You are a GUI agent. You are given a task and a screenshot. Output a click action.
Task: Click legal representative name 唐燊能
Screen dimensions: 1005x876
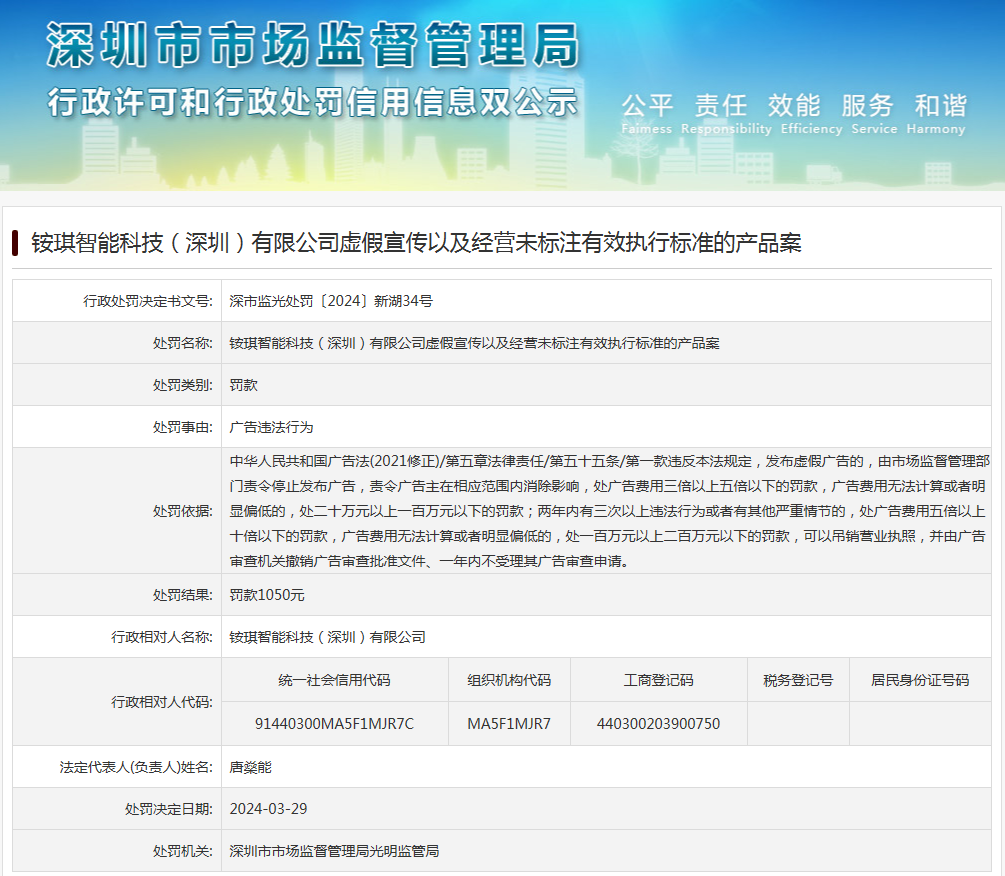pos(250,767)
